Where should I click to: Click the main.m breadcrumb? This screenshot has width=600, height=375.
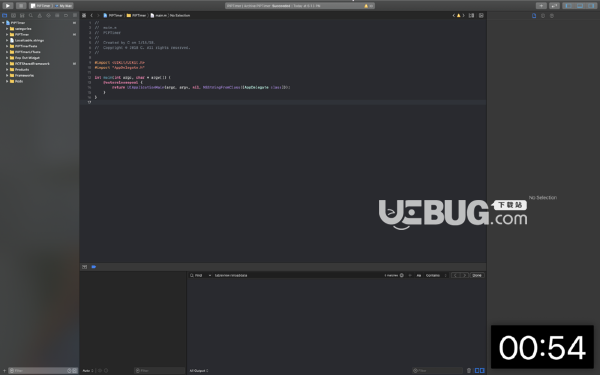158,15
